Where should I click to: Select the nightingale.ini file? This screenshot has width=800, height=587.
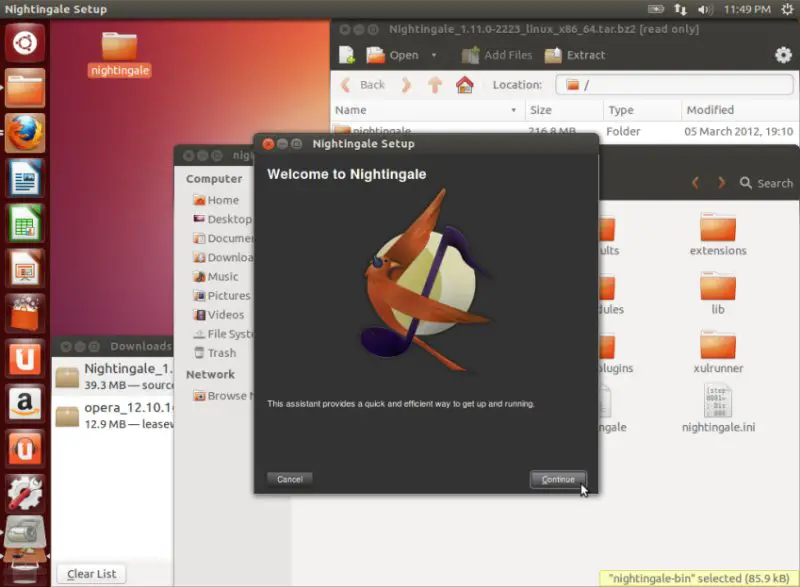pyautogui.click(x=718, y=409)
